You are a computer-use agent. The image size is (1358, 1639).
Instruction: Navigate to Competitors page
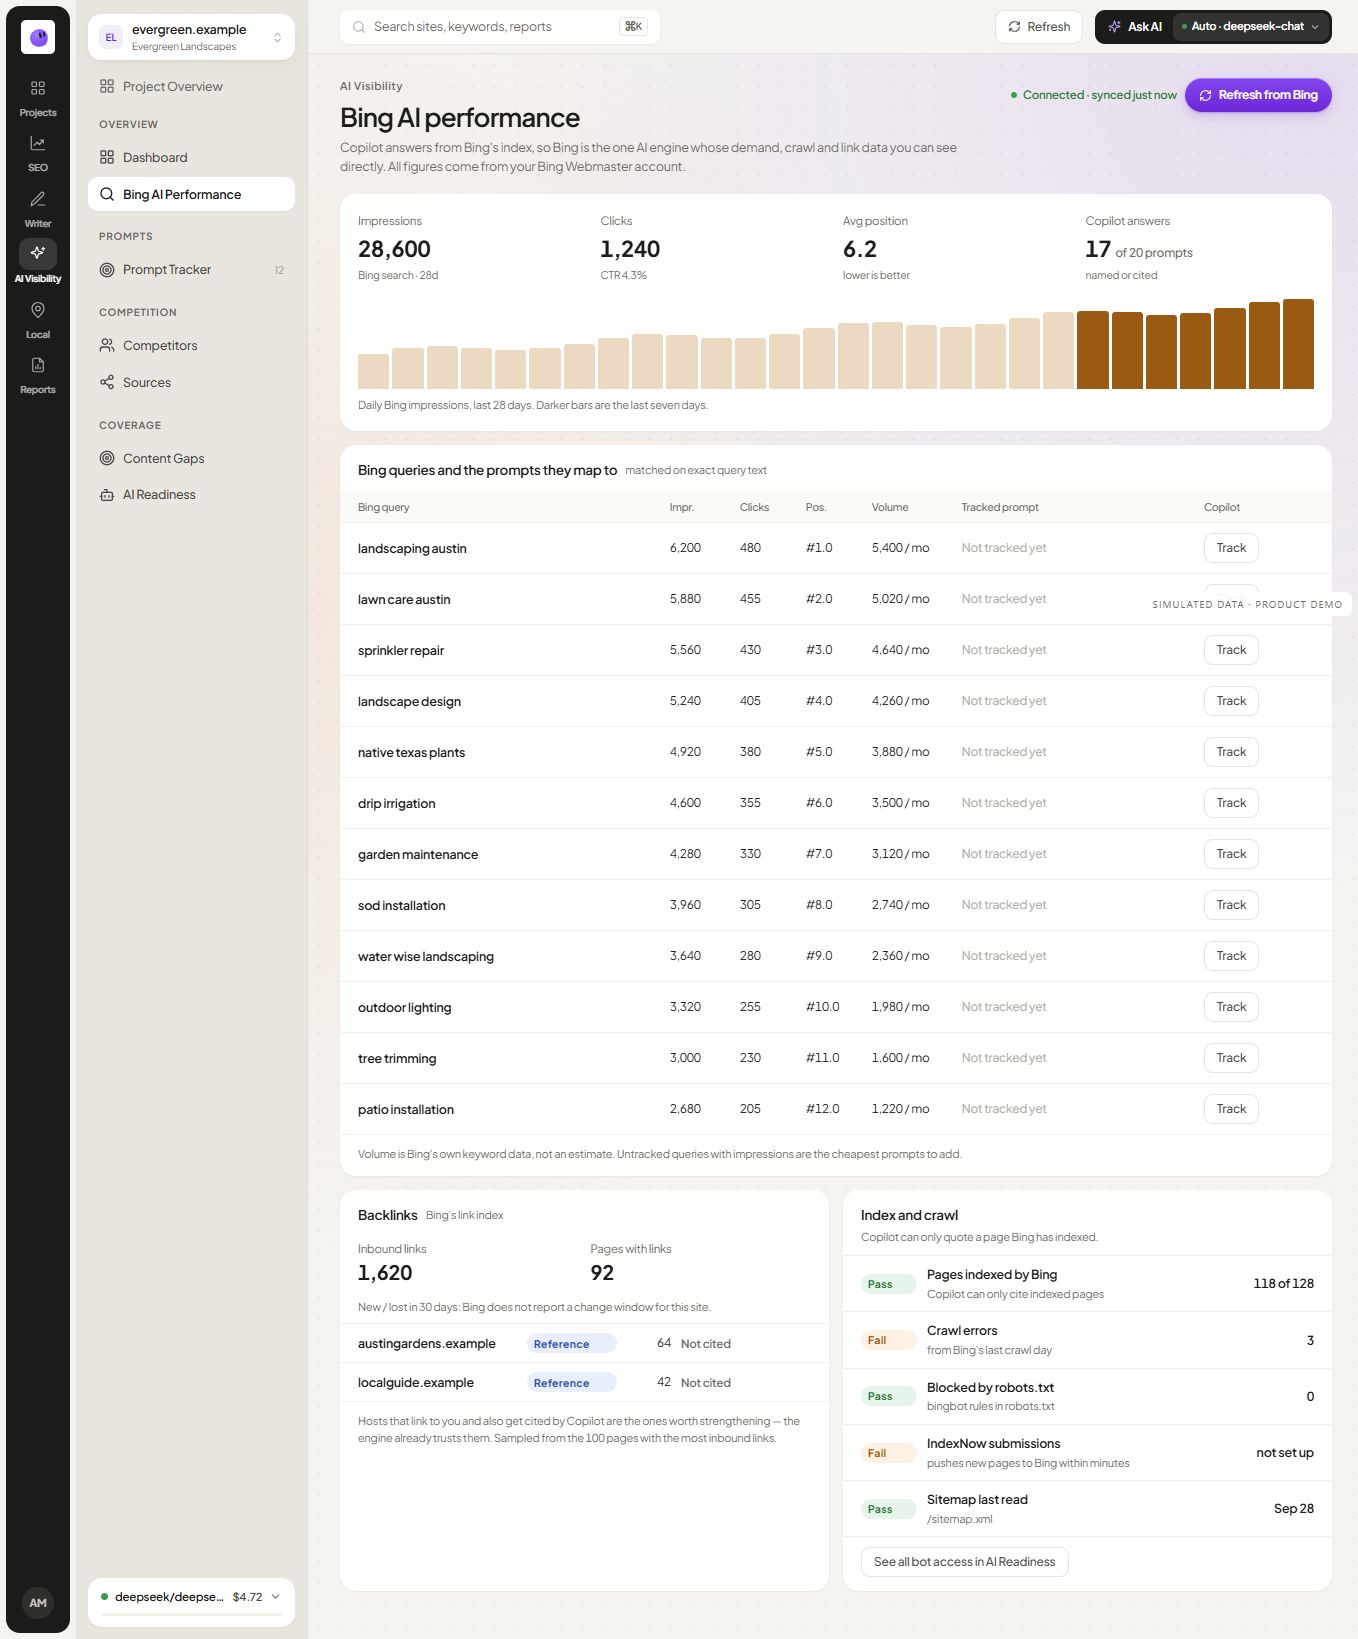(191, 346)
